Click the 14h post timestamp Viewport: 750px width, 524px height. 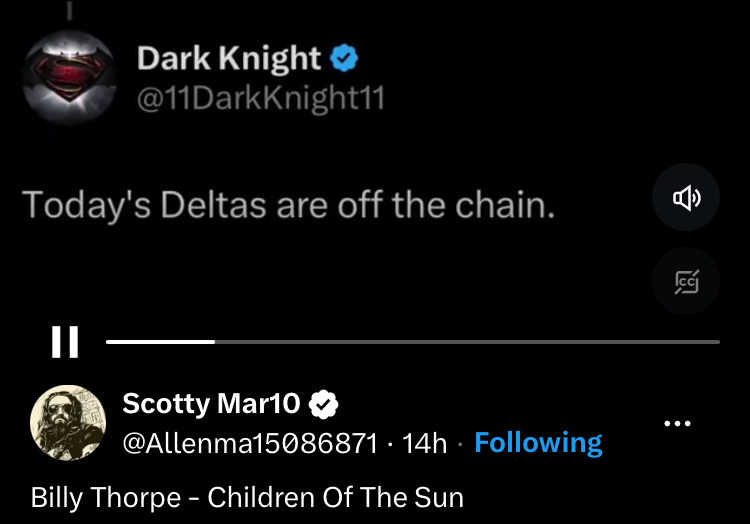(424, 443)
